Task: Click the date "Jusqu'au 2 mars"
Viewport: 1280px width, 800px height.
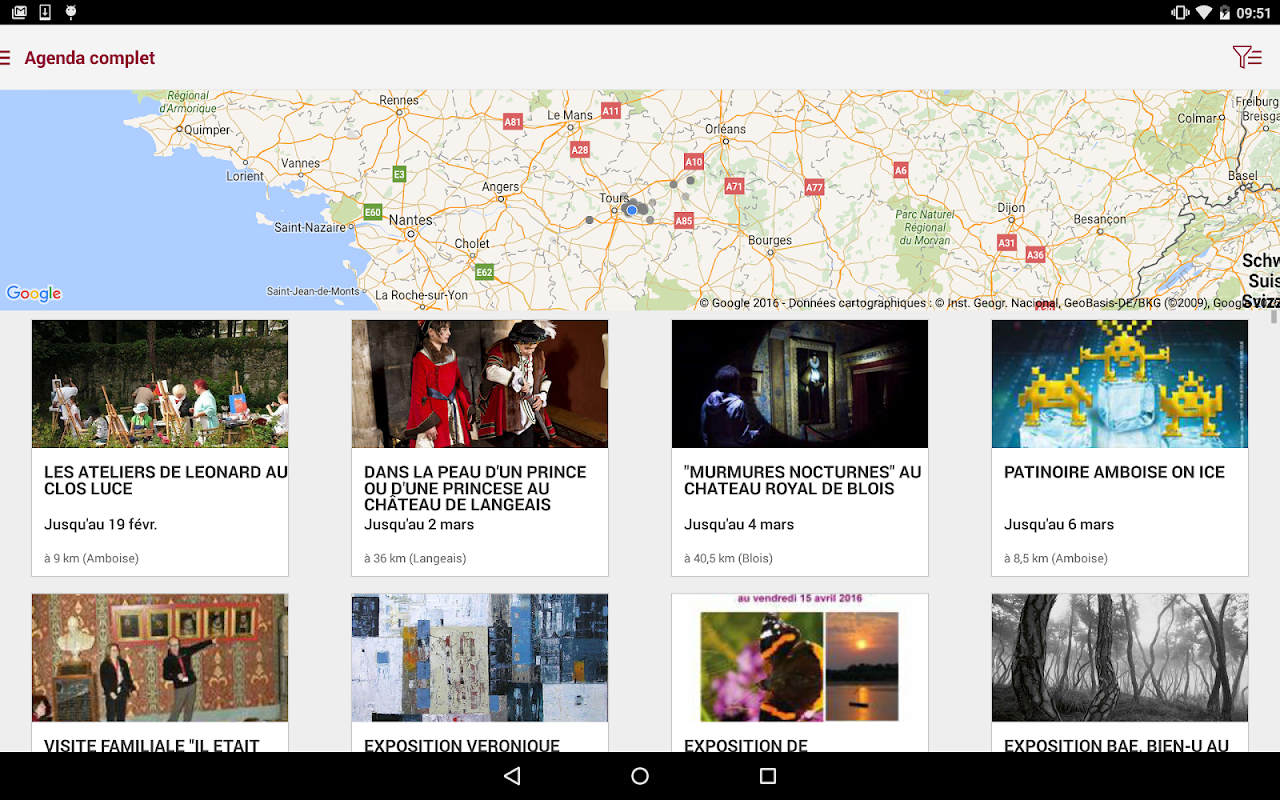Action: (419, 524)
